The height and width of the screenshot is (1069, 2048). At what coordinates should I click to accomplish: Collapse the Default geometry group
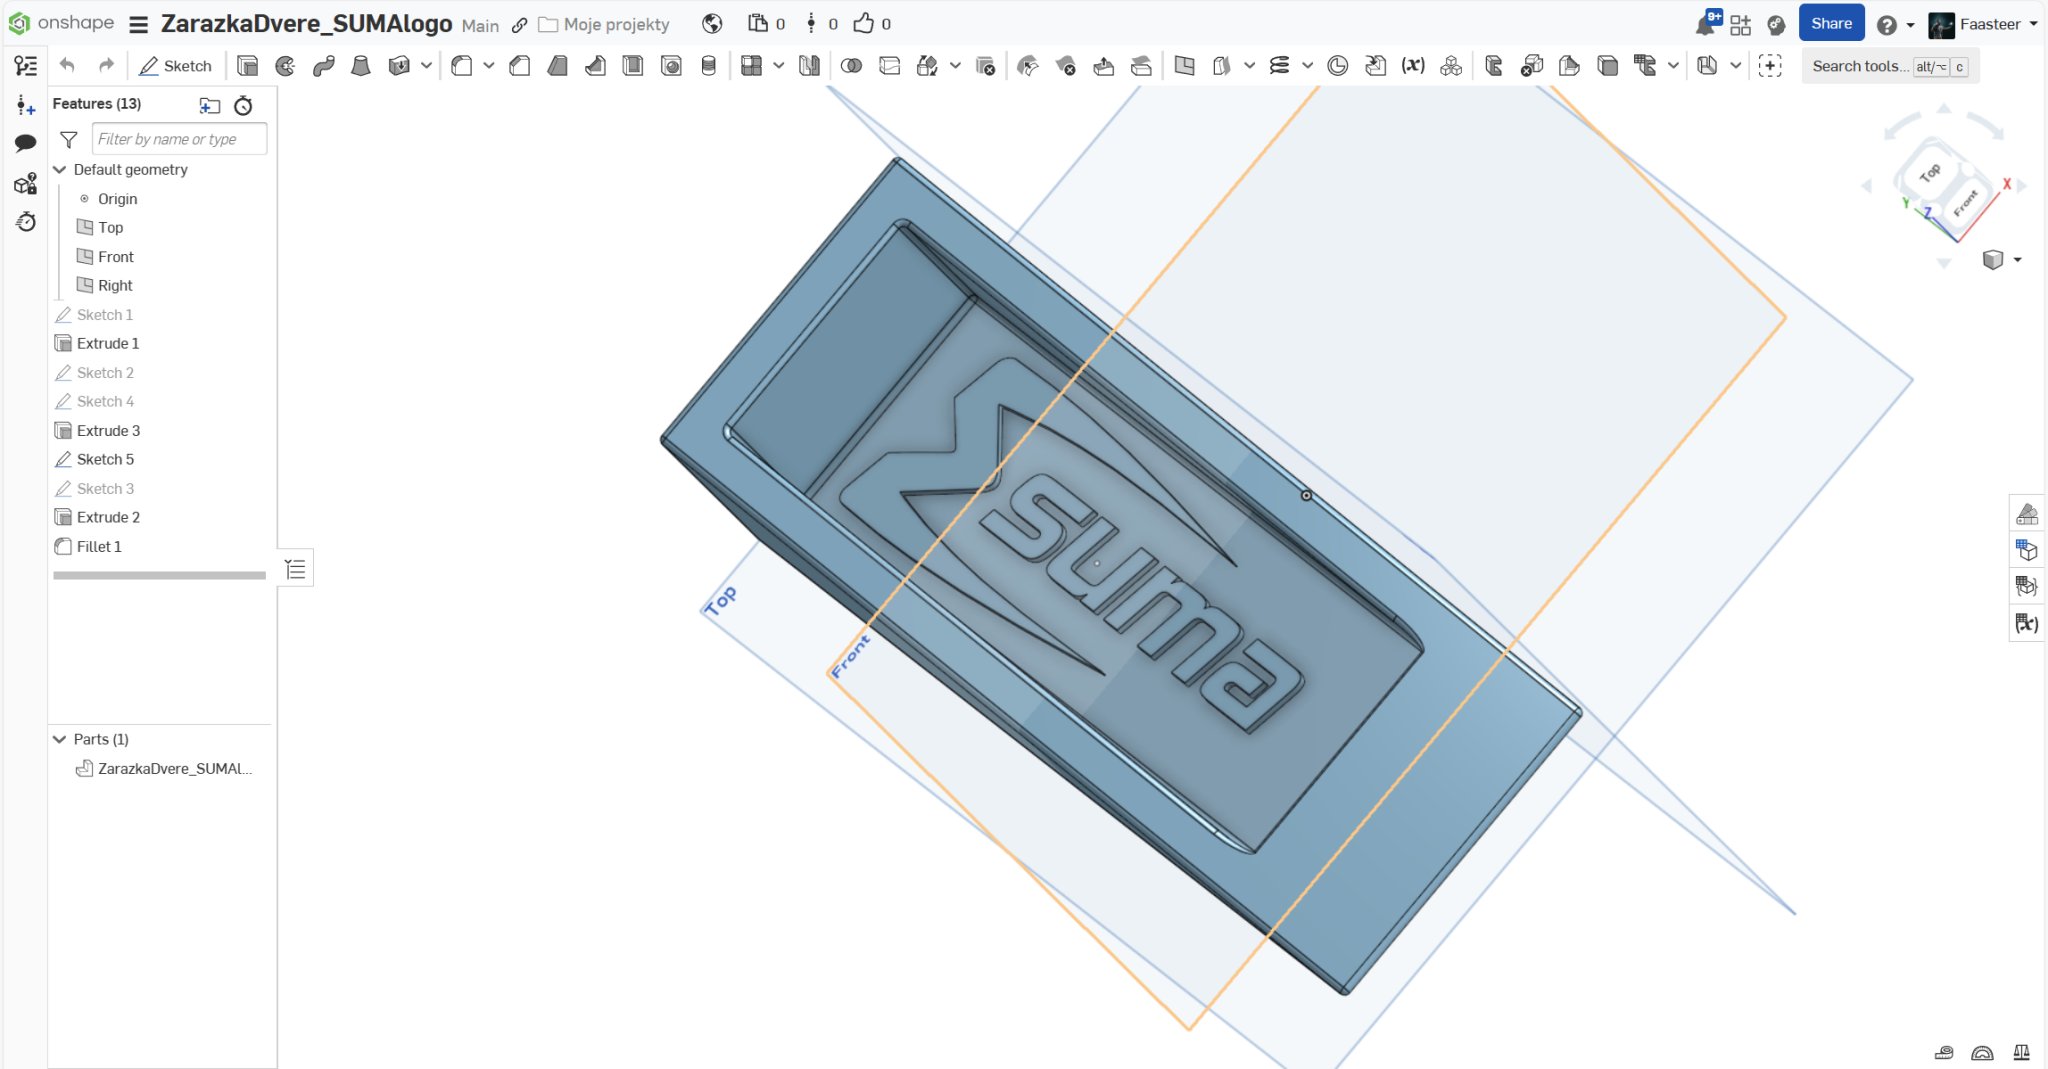60,170
